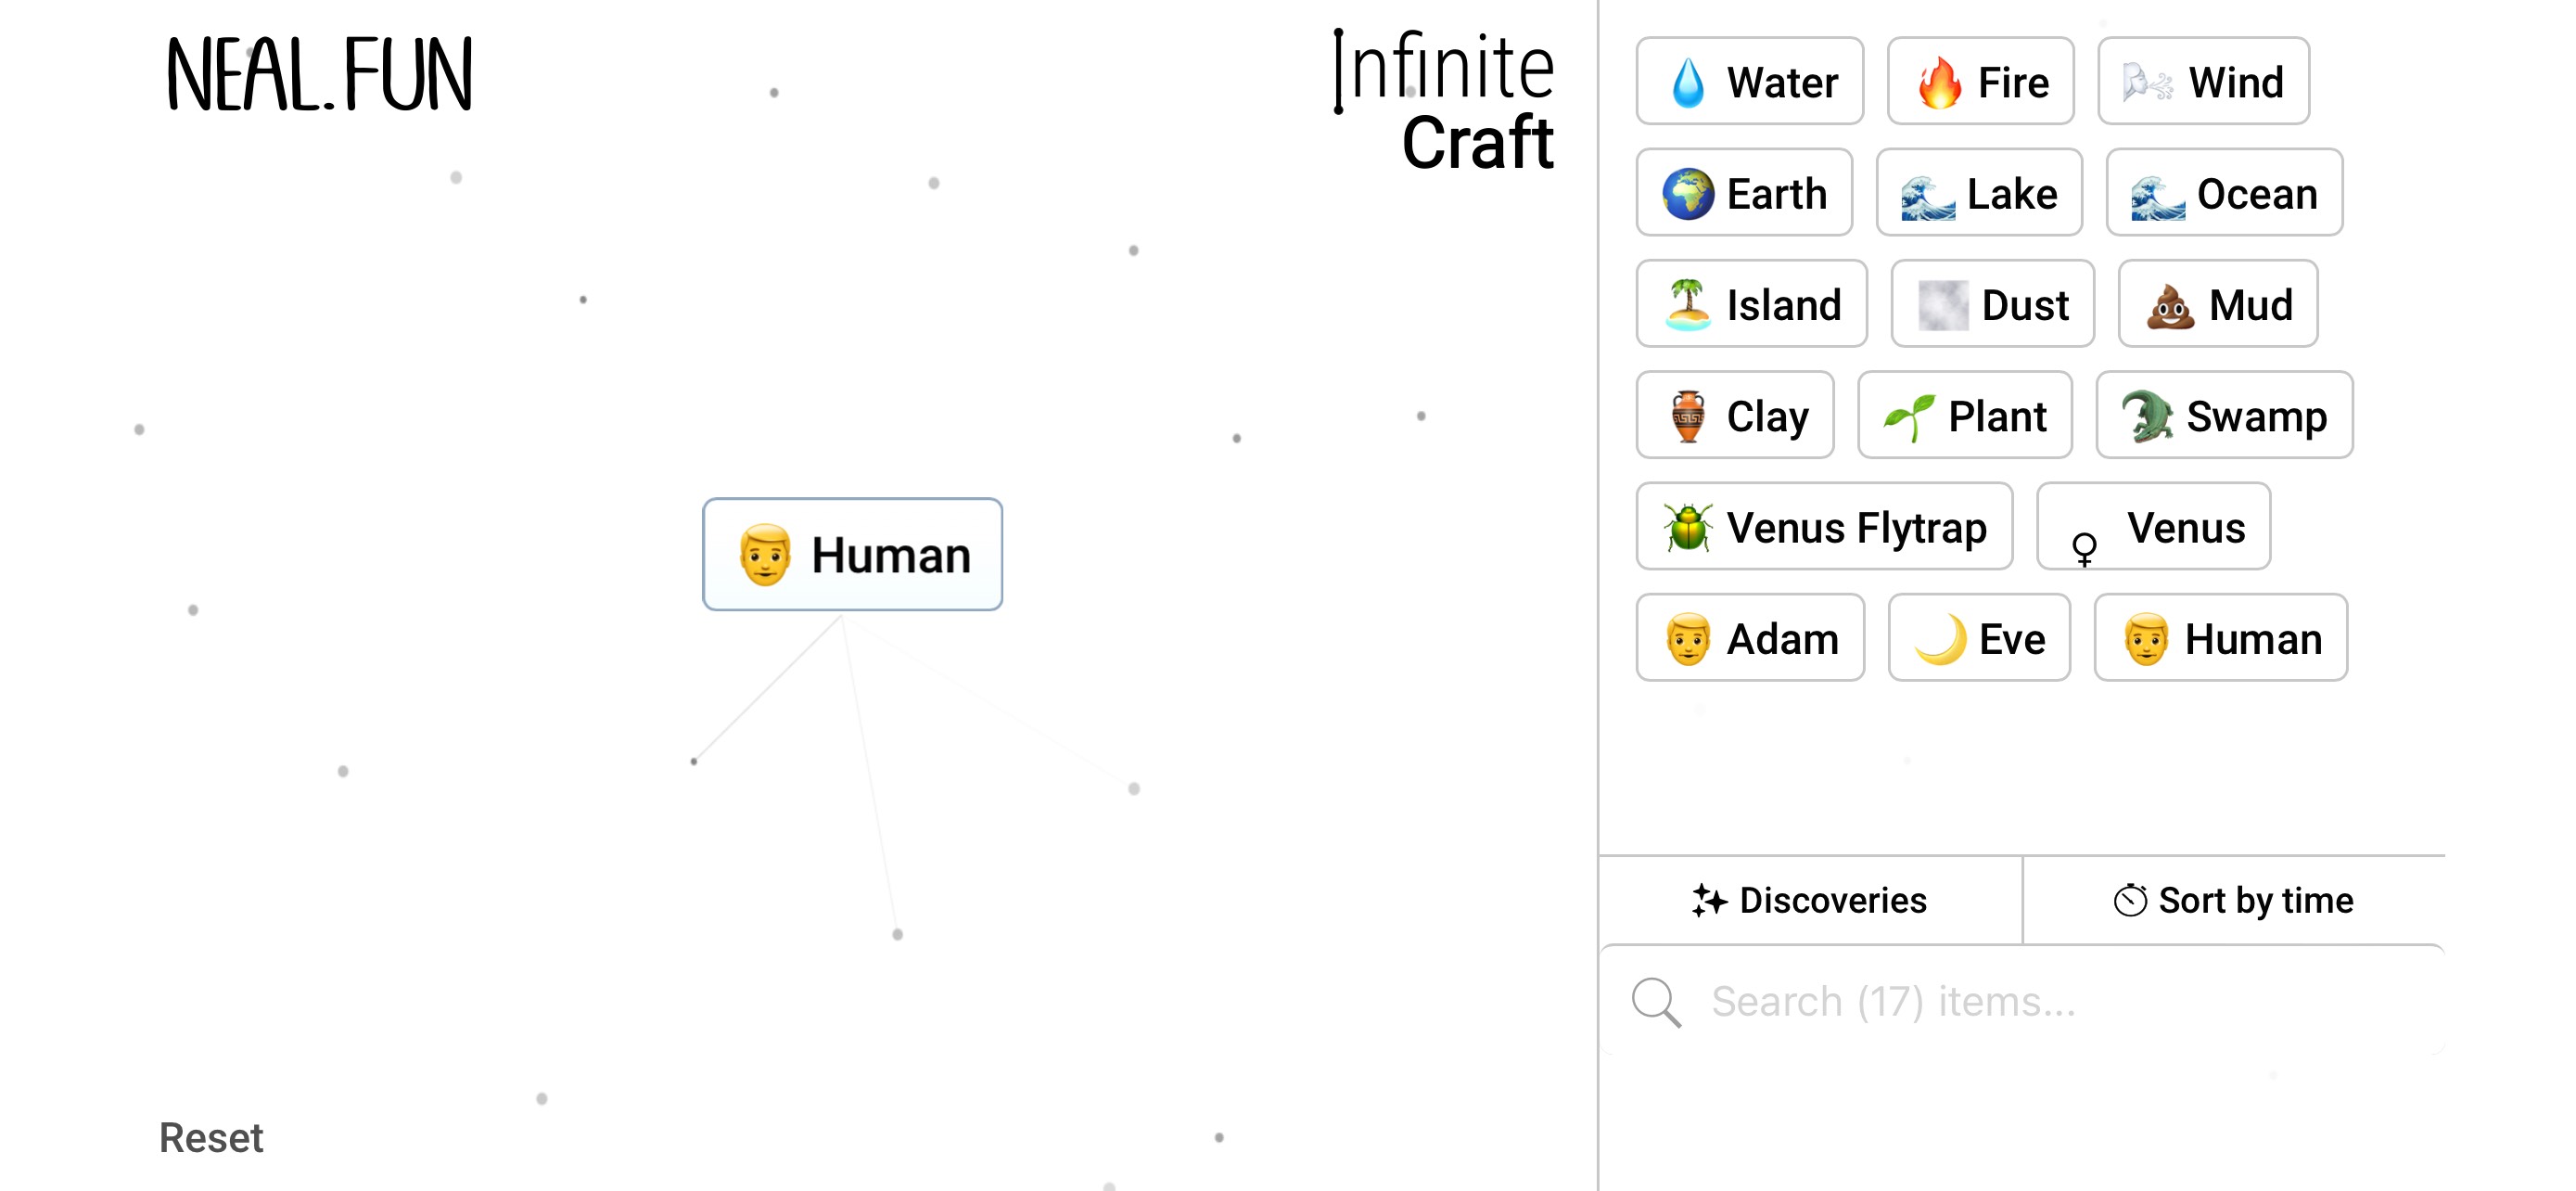Viewport: 2576px width, 1191px height.
Task: Pick the Mud element
Action: (2219, 304)
